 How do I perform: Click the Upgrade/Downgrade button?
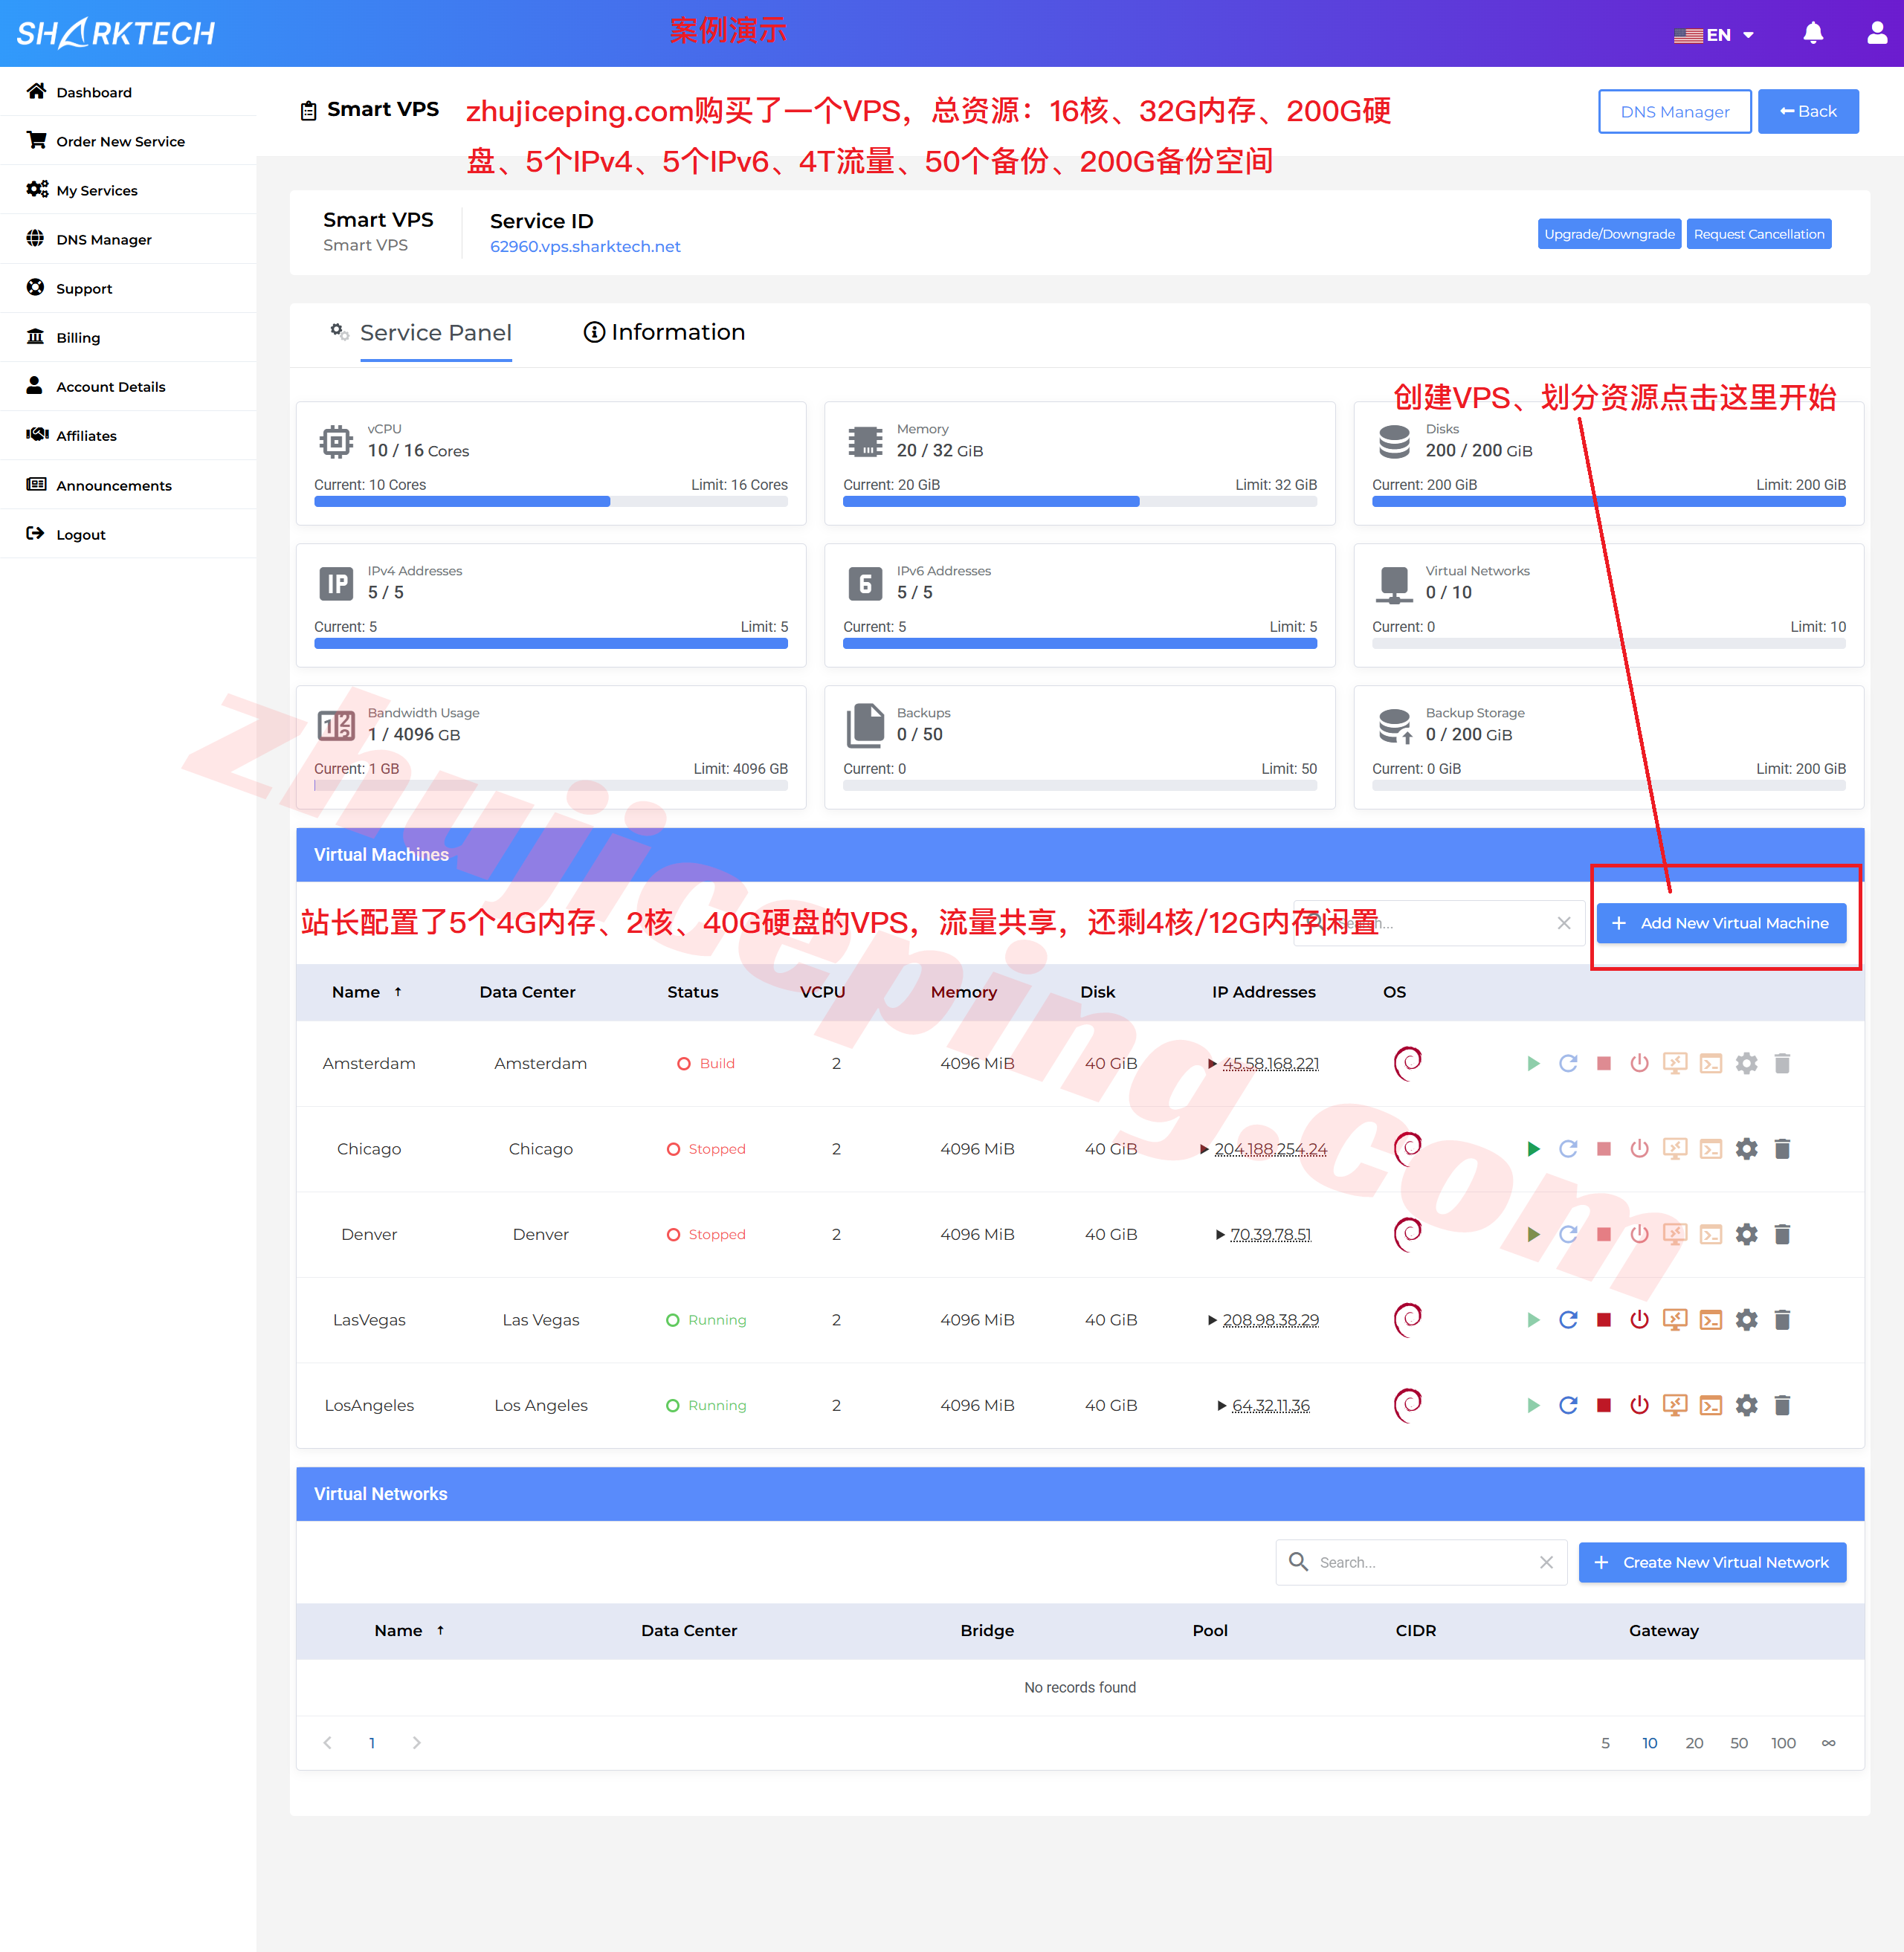[x=1609, y=234]
